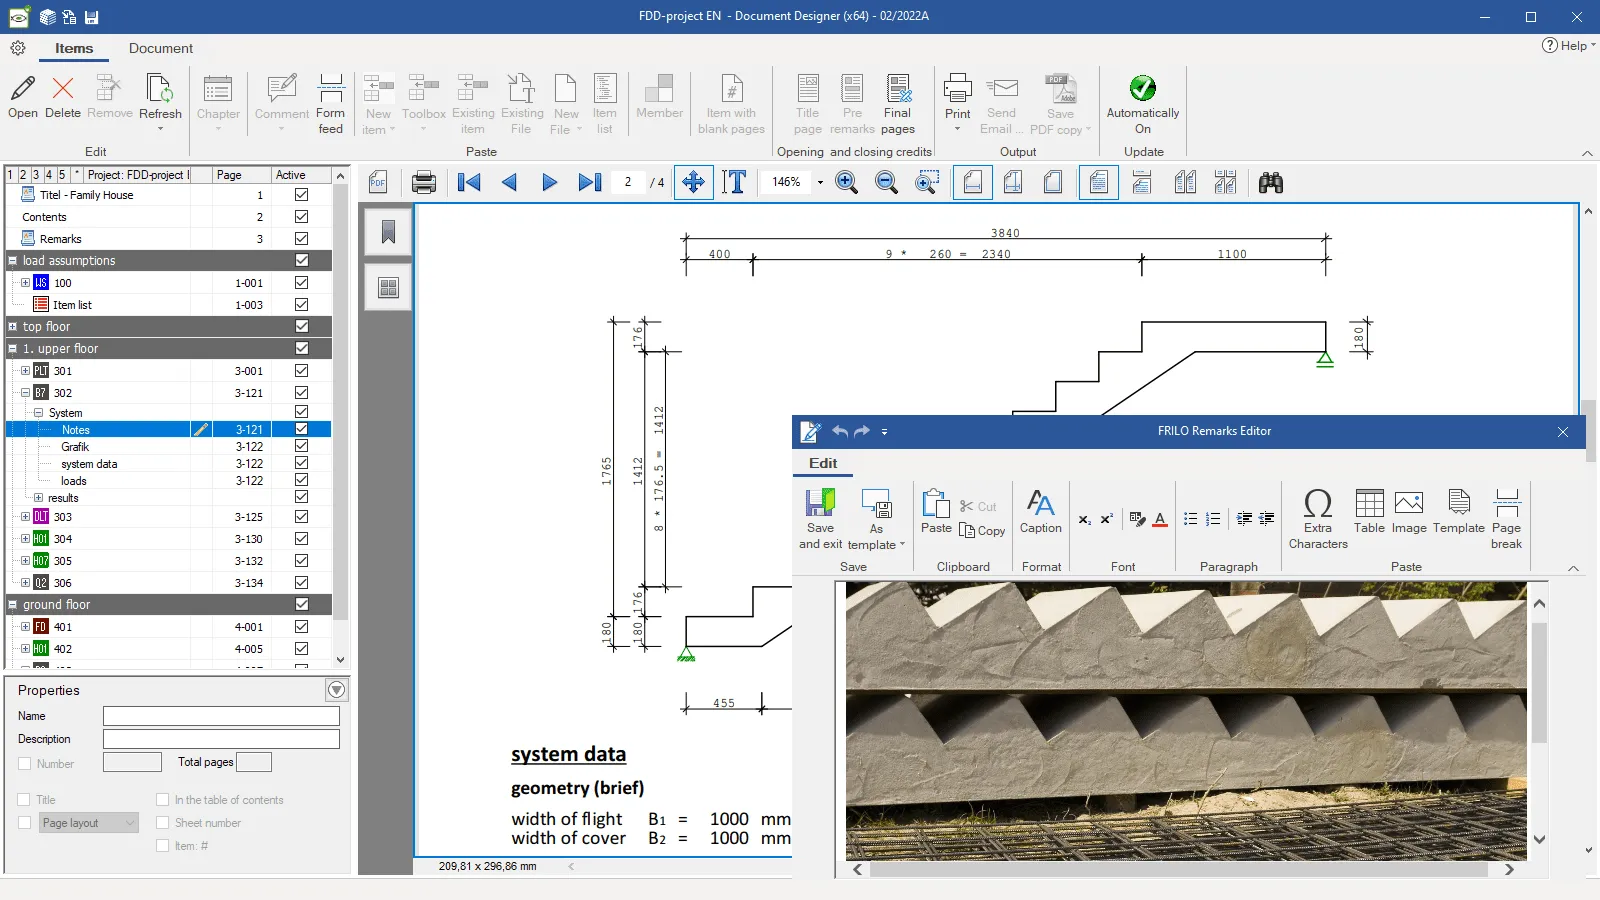Click the binoculars search icon

point(1270,183)
